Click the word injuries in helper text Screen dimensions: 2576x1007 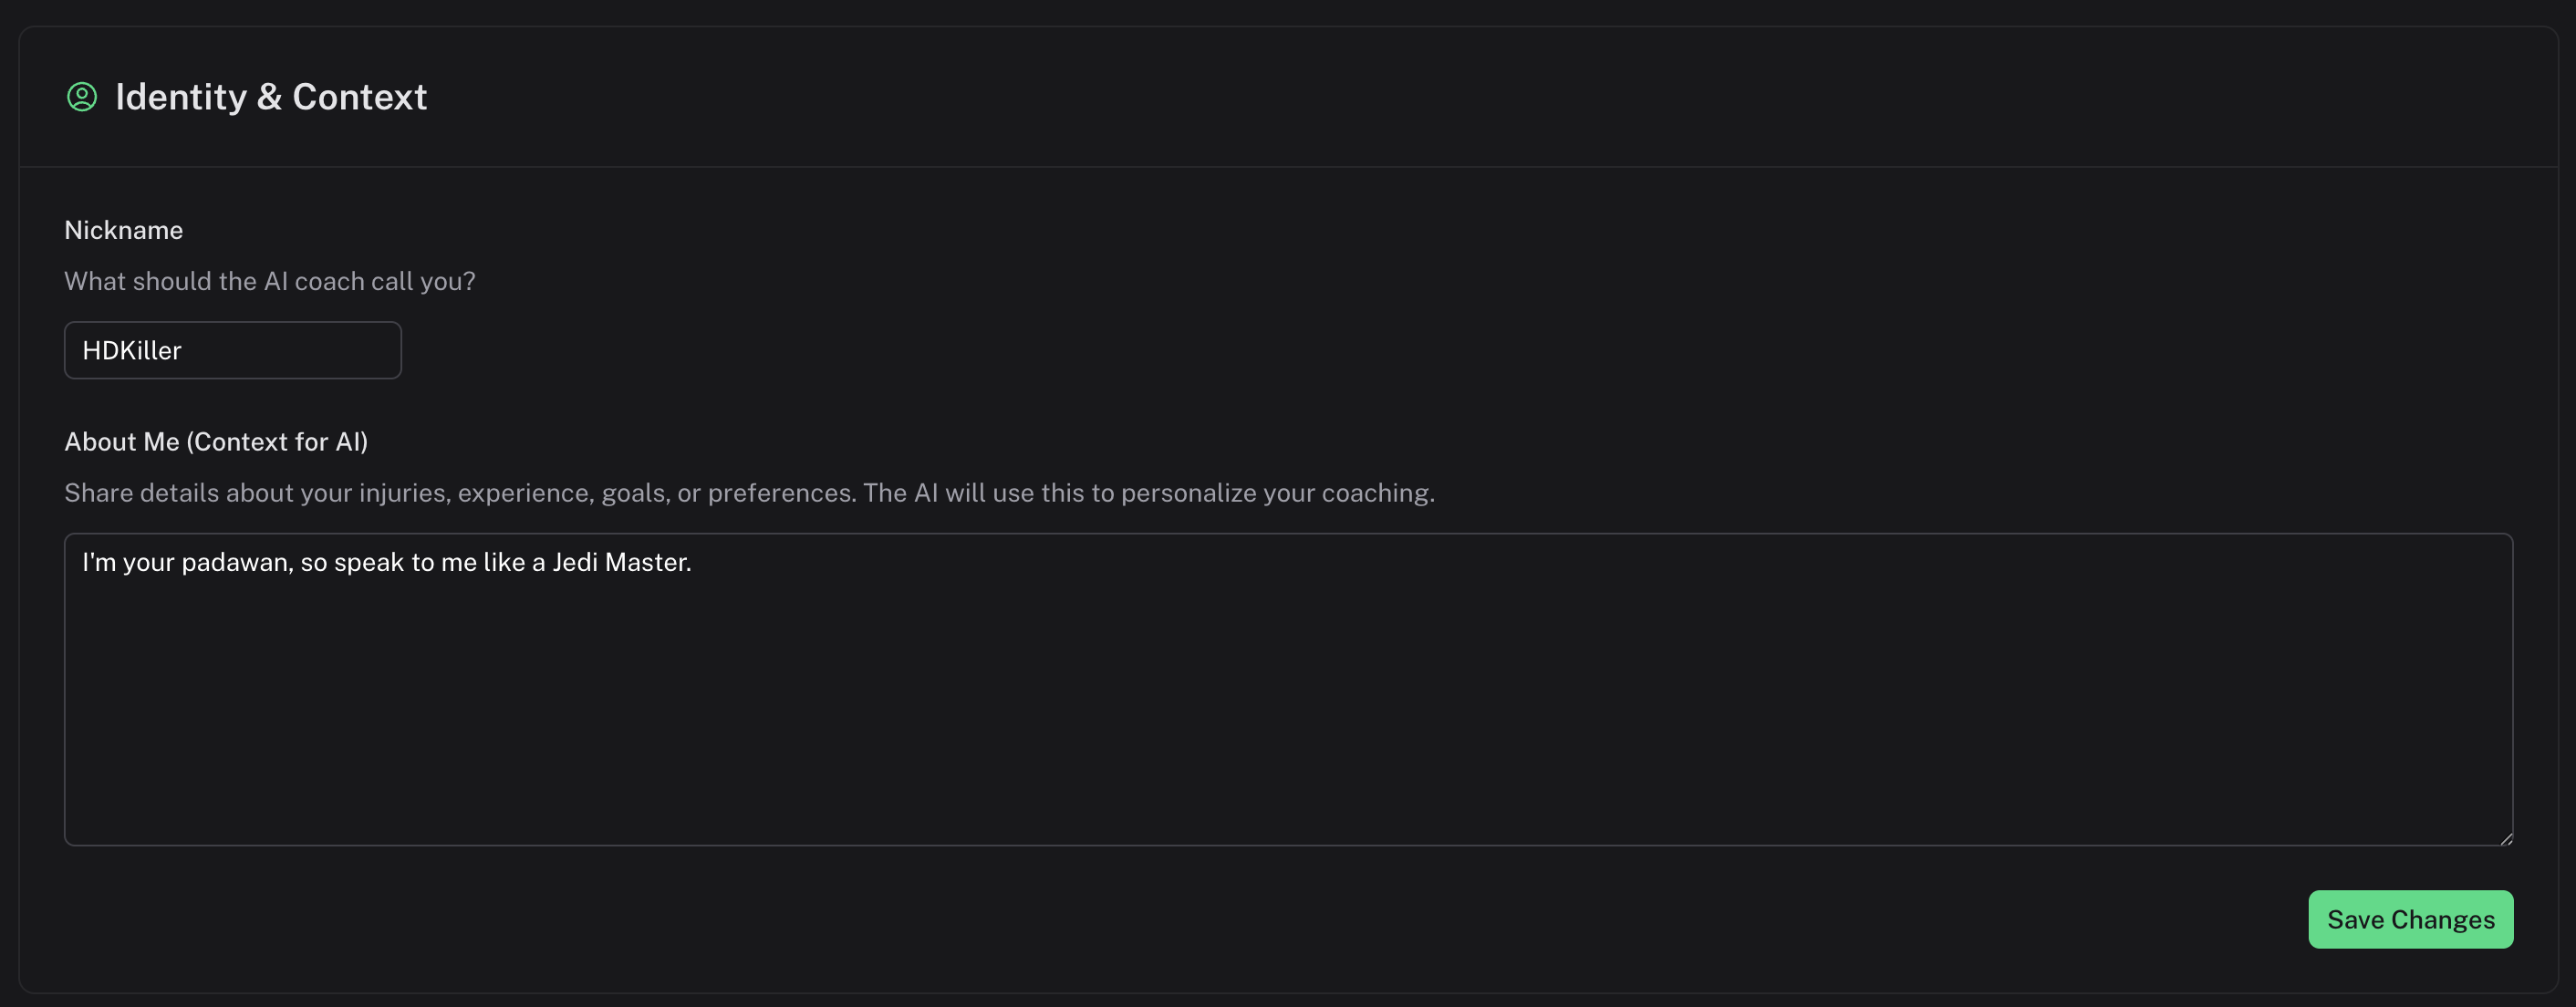[x=402, y=493]
